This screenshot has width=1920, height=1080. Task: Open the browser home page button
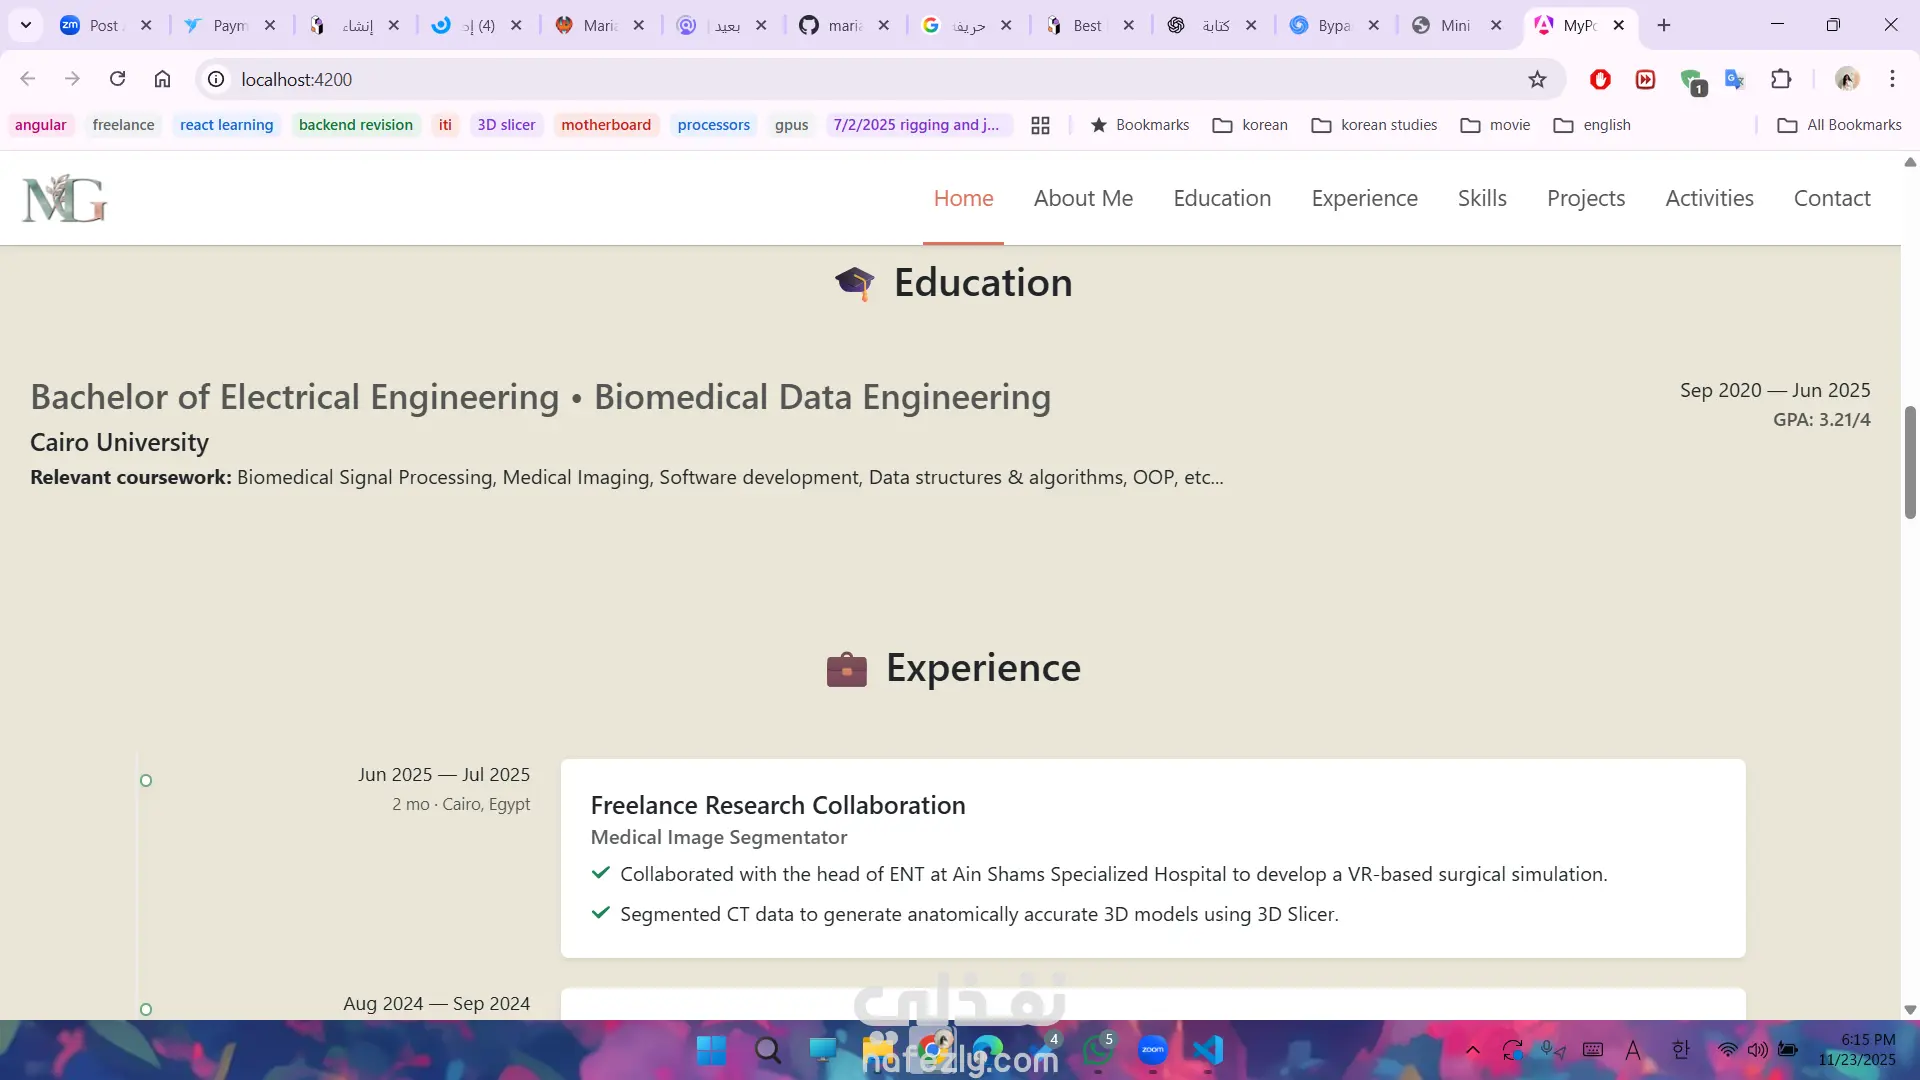pyautogui.click(x=162, y=79)
